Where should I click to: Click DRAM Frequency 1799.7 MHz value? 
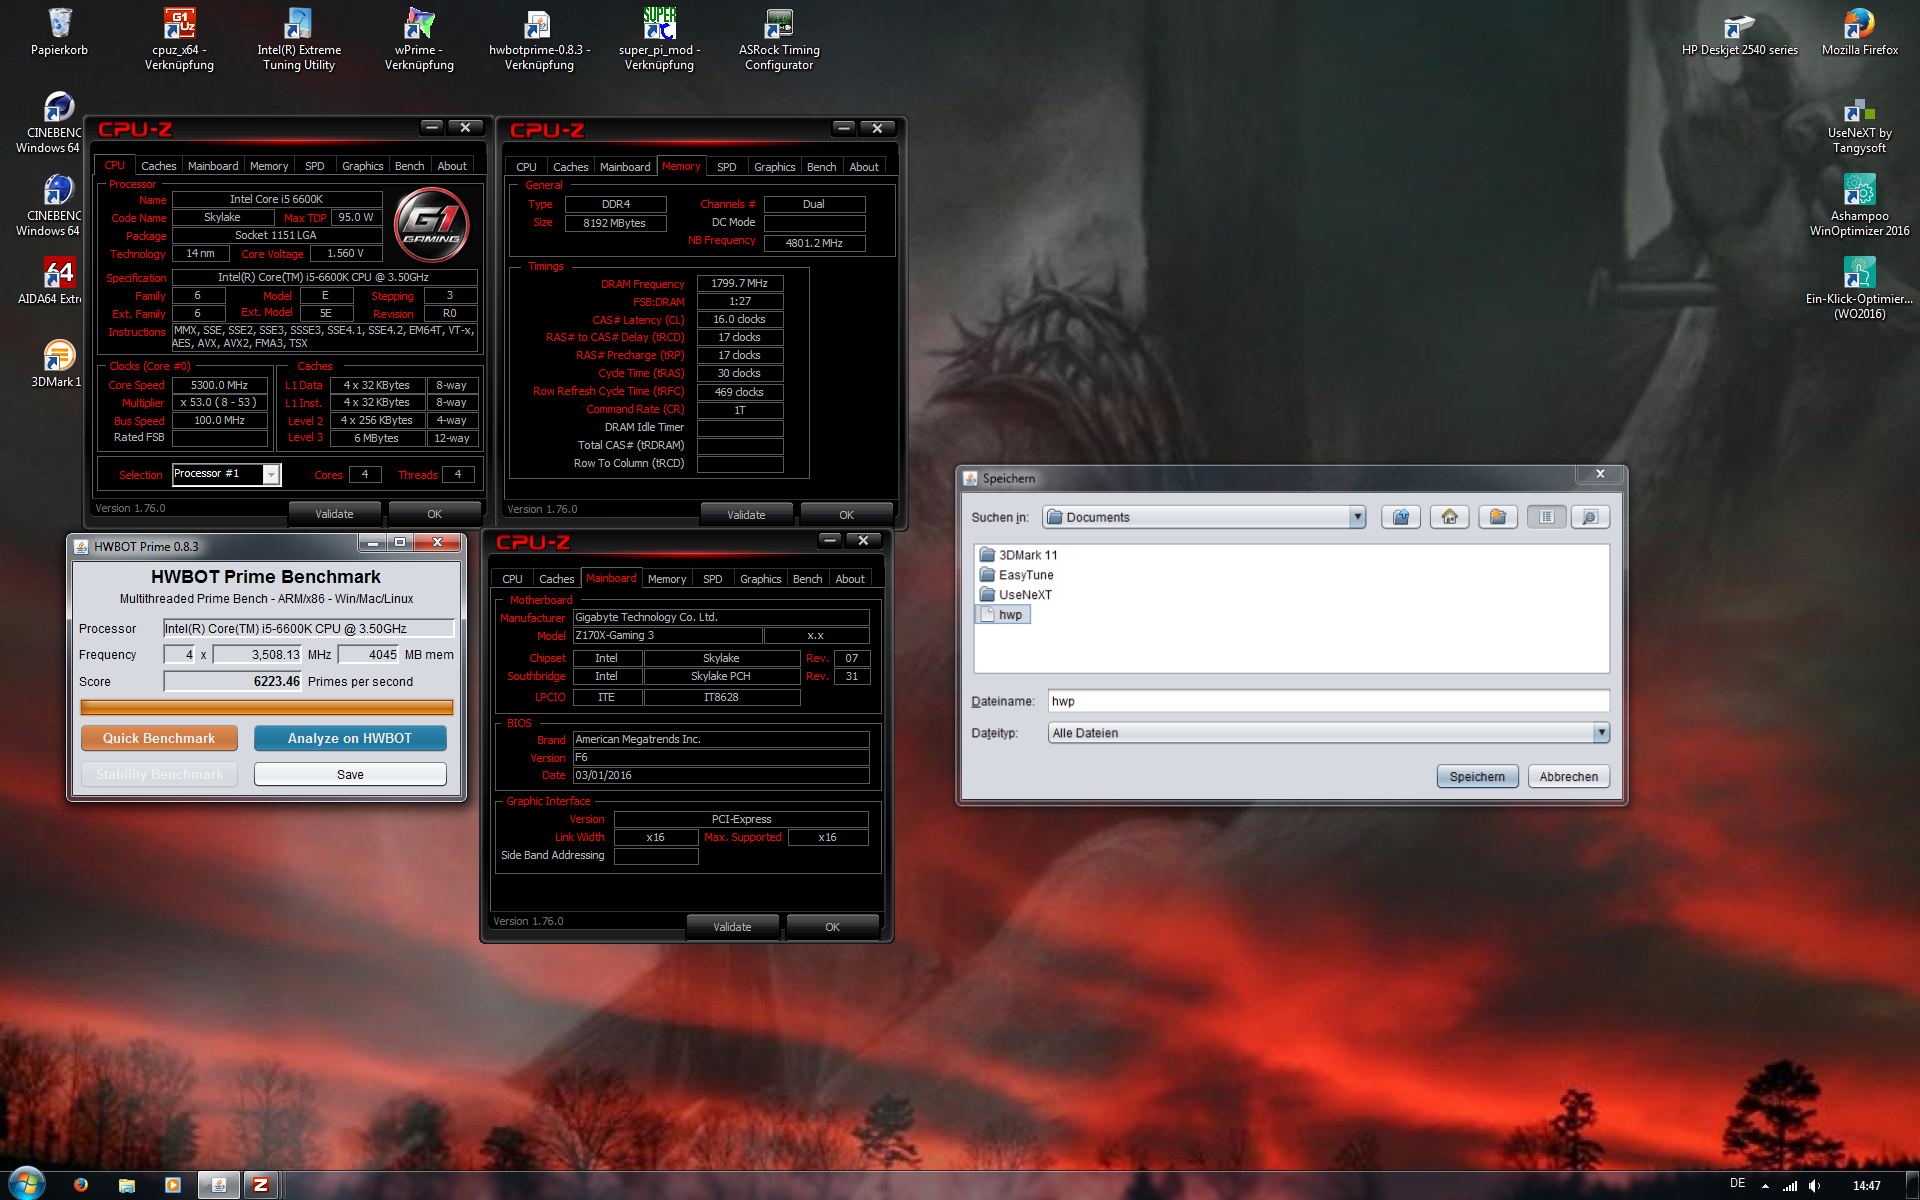pyautogui.click(x=739, y=283)
